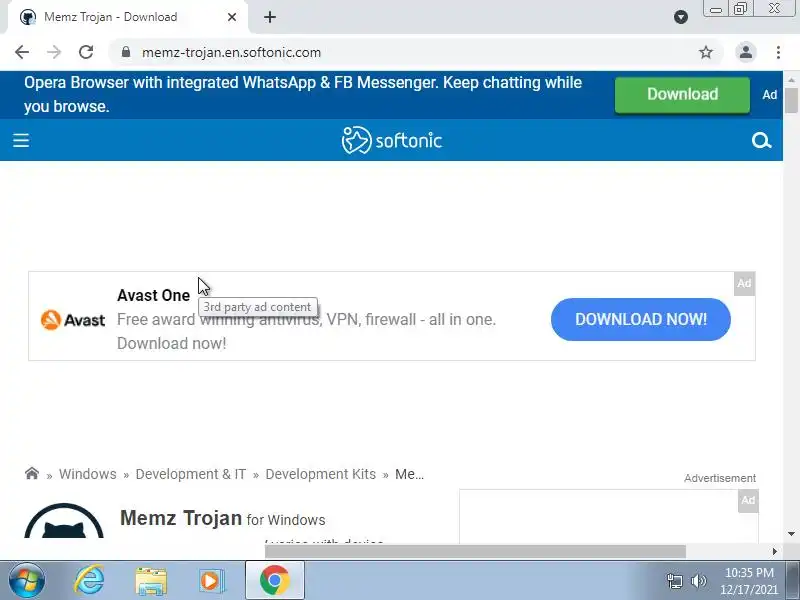
Task: Open the Windows breadcrumb link
Action: pos(88,474)
